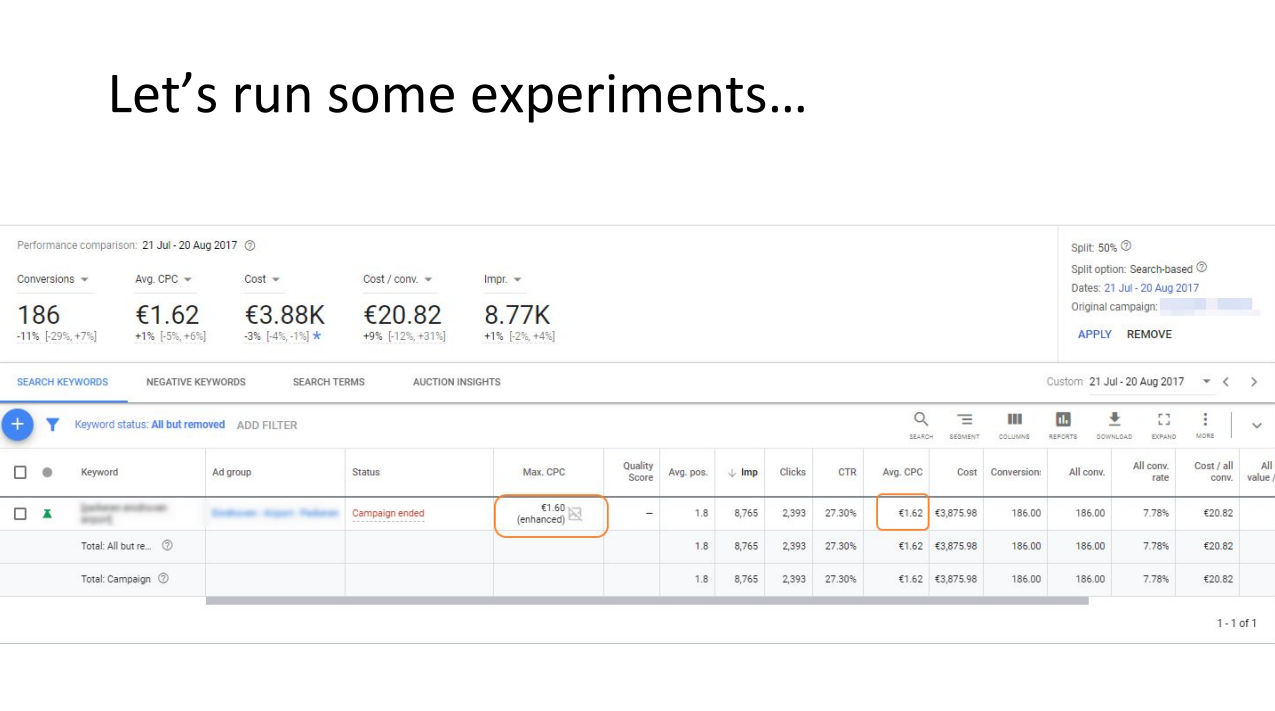Open the Columns selector

[1014, 425]
